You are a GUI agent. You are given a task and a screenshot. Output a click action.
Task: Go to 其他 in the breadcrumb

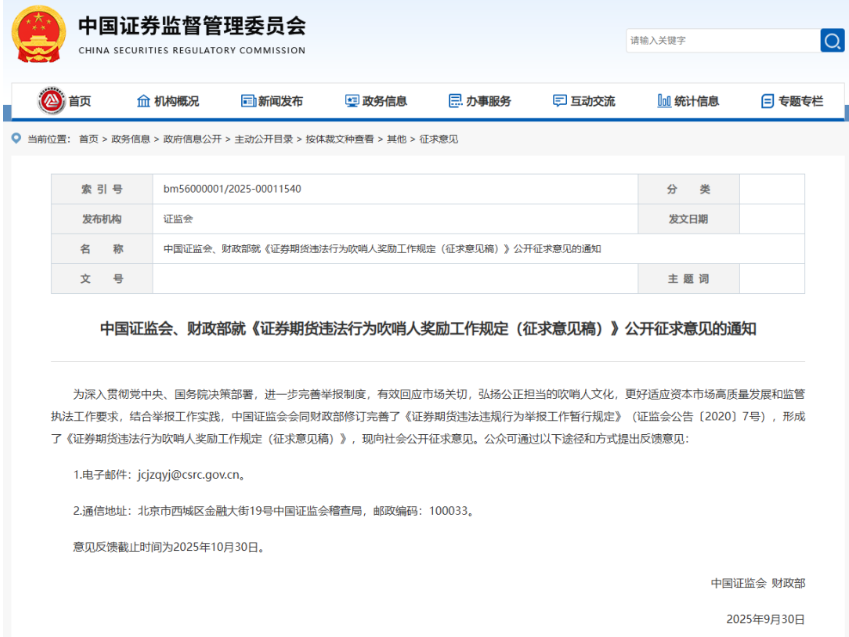(396, 139)
